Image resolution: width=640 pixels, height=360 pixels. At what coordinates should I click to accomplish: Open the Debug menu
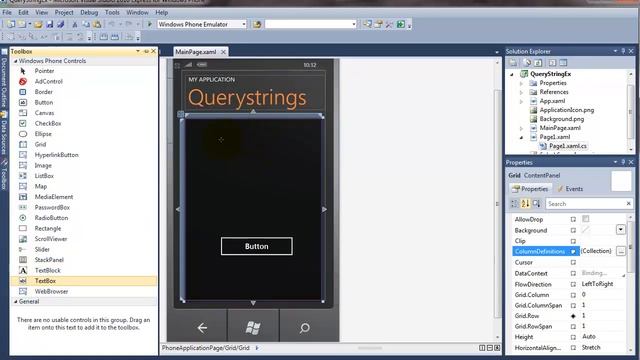(89, 13)
